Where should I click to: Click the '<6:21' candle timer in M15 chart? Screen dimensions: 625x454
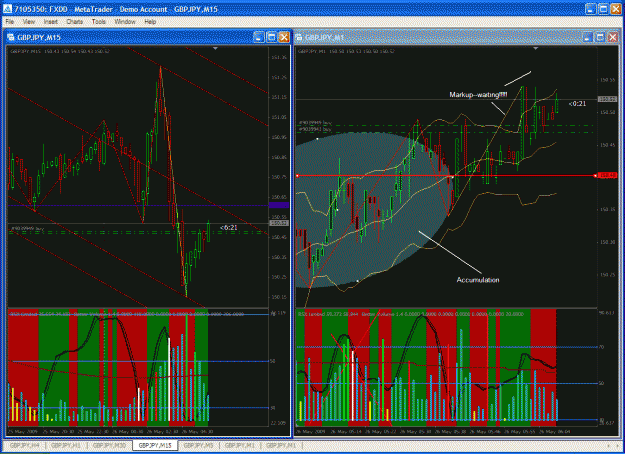pyautogui.click(x=228, y=228)
